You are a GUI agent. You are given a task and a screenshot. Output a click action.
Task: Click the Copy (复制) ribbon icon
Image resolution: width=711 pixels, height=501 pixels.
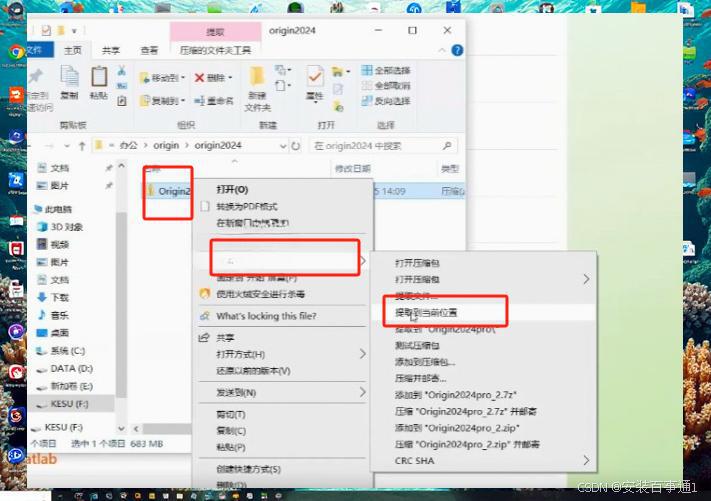pos(69,77)
